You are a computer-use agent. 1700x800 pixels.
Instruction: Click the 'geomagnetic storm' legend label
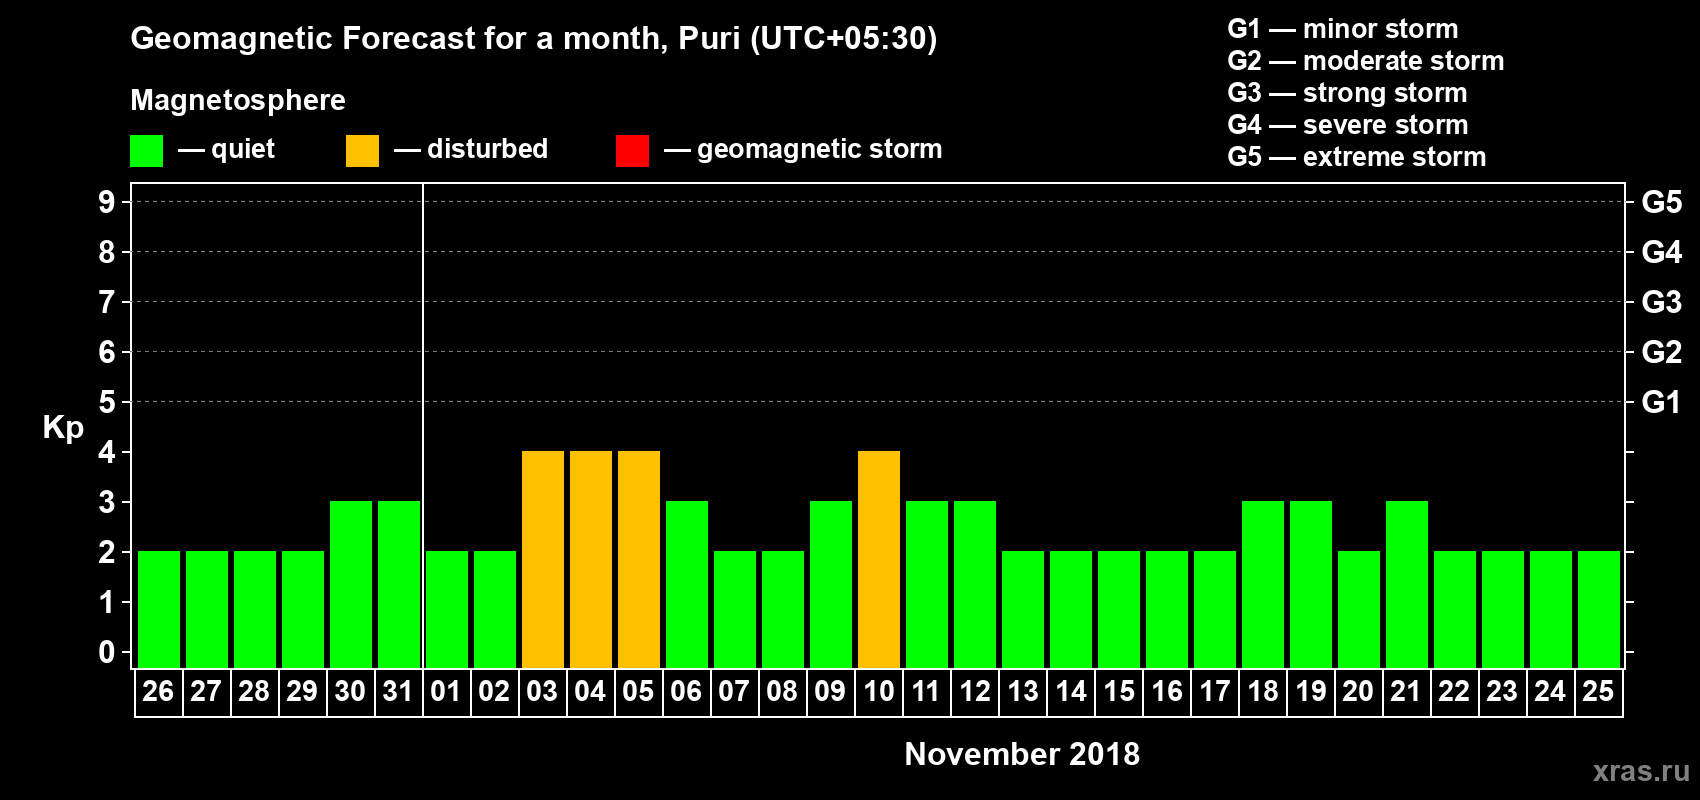click(819, 149)
